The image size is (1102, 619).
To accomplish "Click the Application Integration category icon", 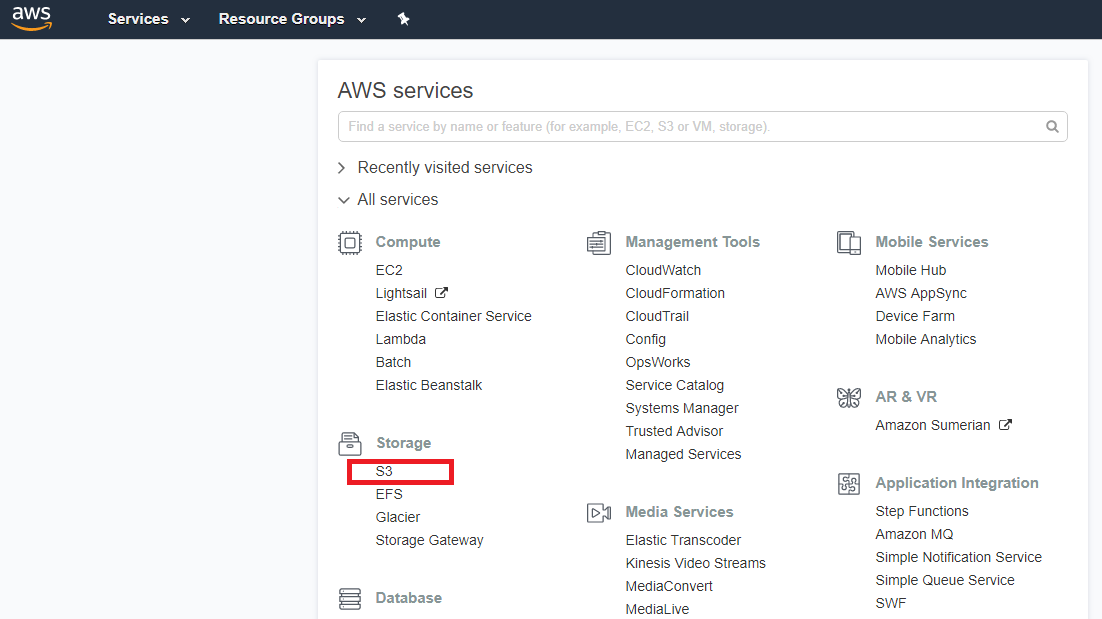I will (849, 484).
